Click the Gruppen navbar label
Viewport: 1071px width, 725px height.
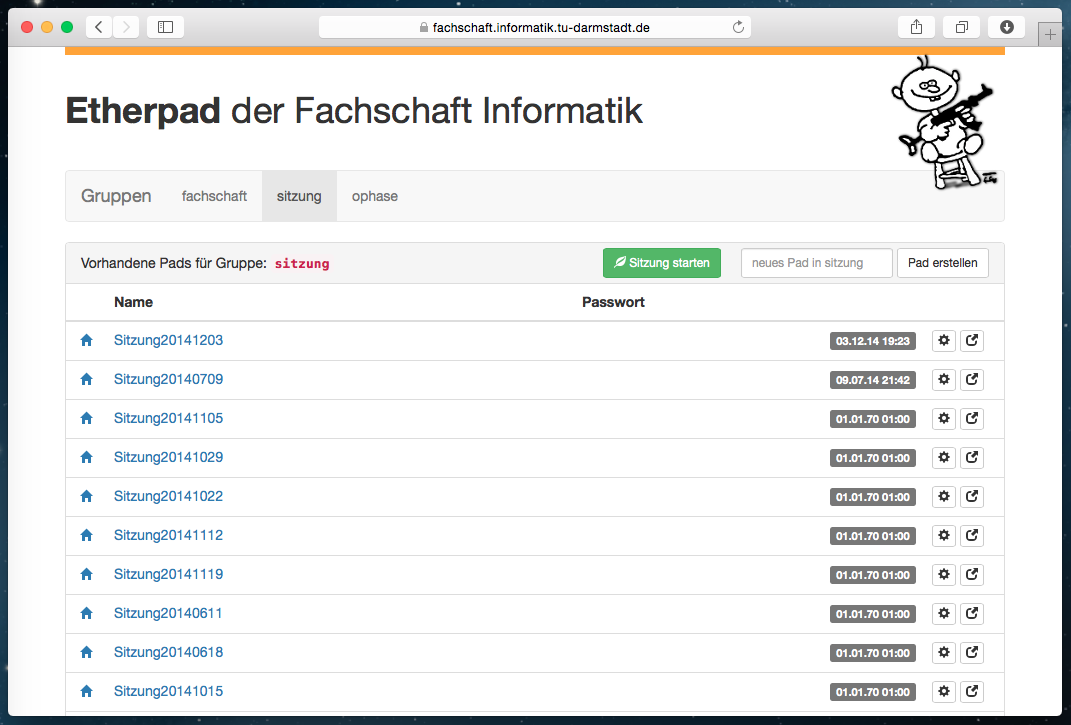(x=116, y=196)
